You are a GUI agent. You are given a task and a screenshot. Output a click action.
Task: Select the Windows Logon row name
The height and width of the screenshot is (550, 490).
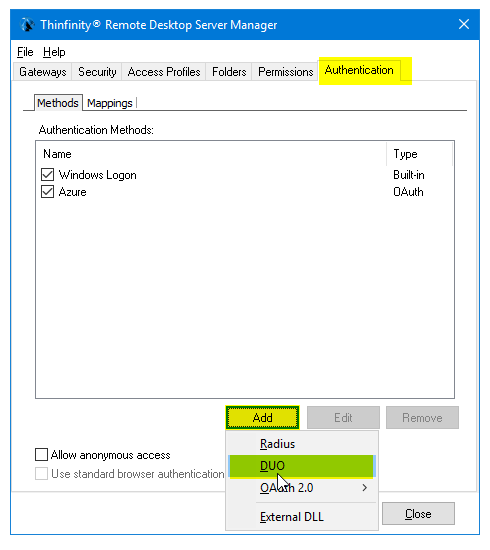[98, 175]
